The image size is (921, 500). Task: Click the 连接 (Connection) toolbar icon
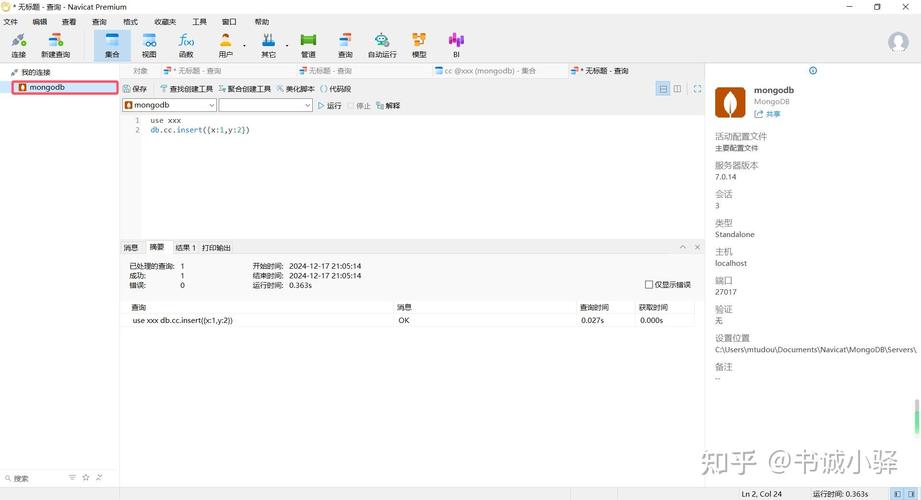coord(18,45)
